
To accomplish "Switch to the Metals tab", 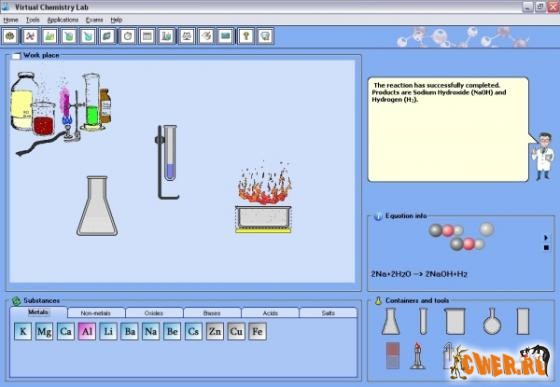I will (x=38, y=312).
